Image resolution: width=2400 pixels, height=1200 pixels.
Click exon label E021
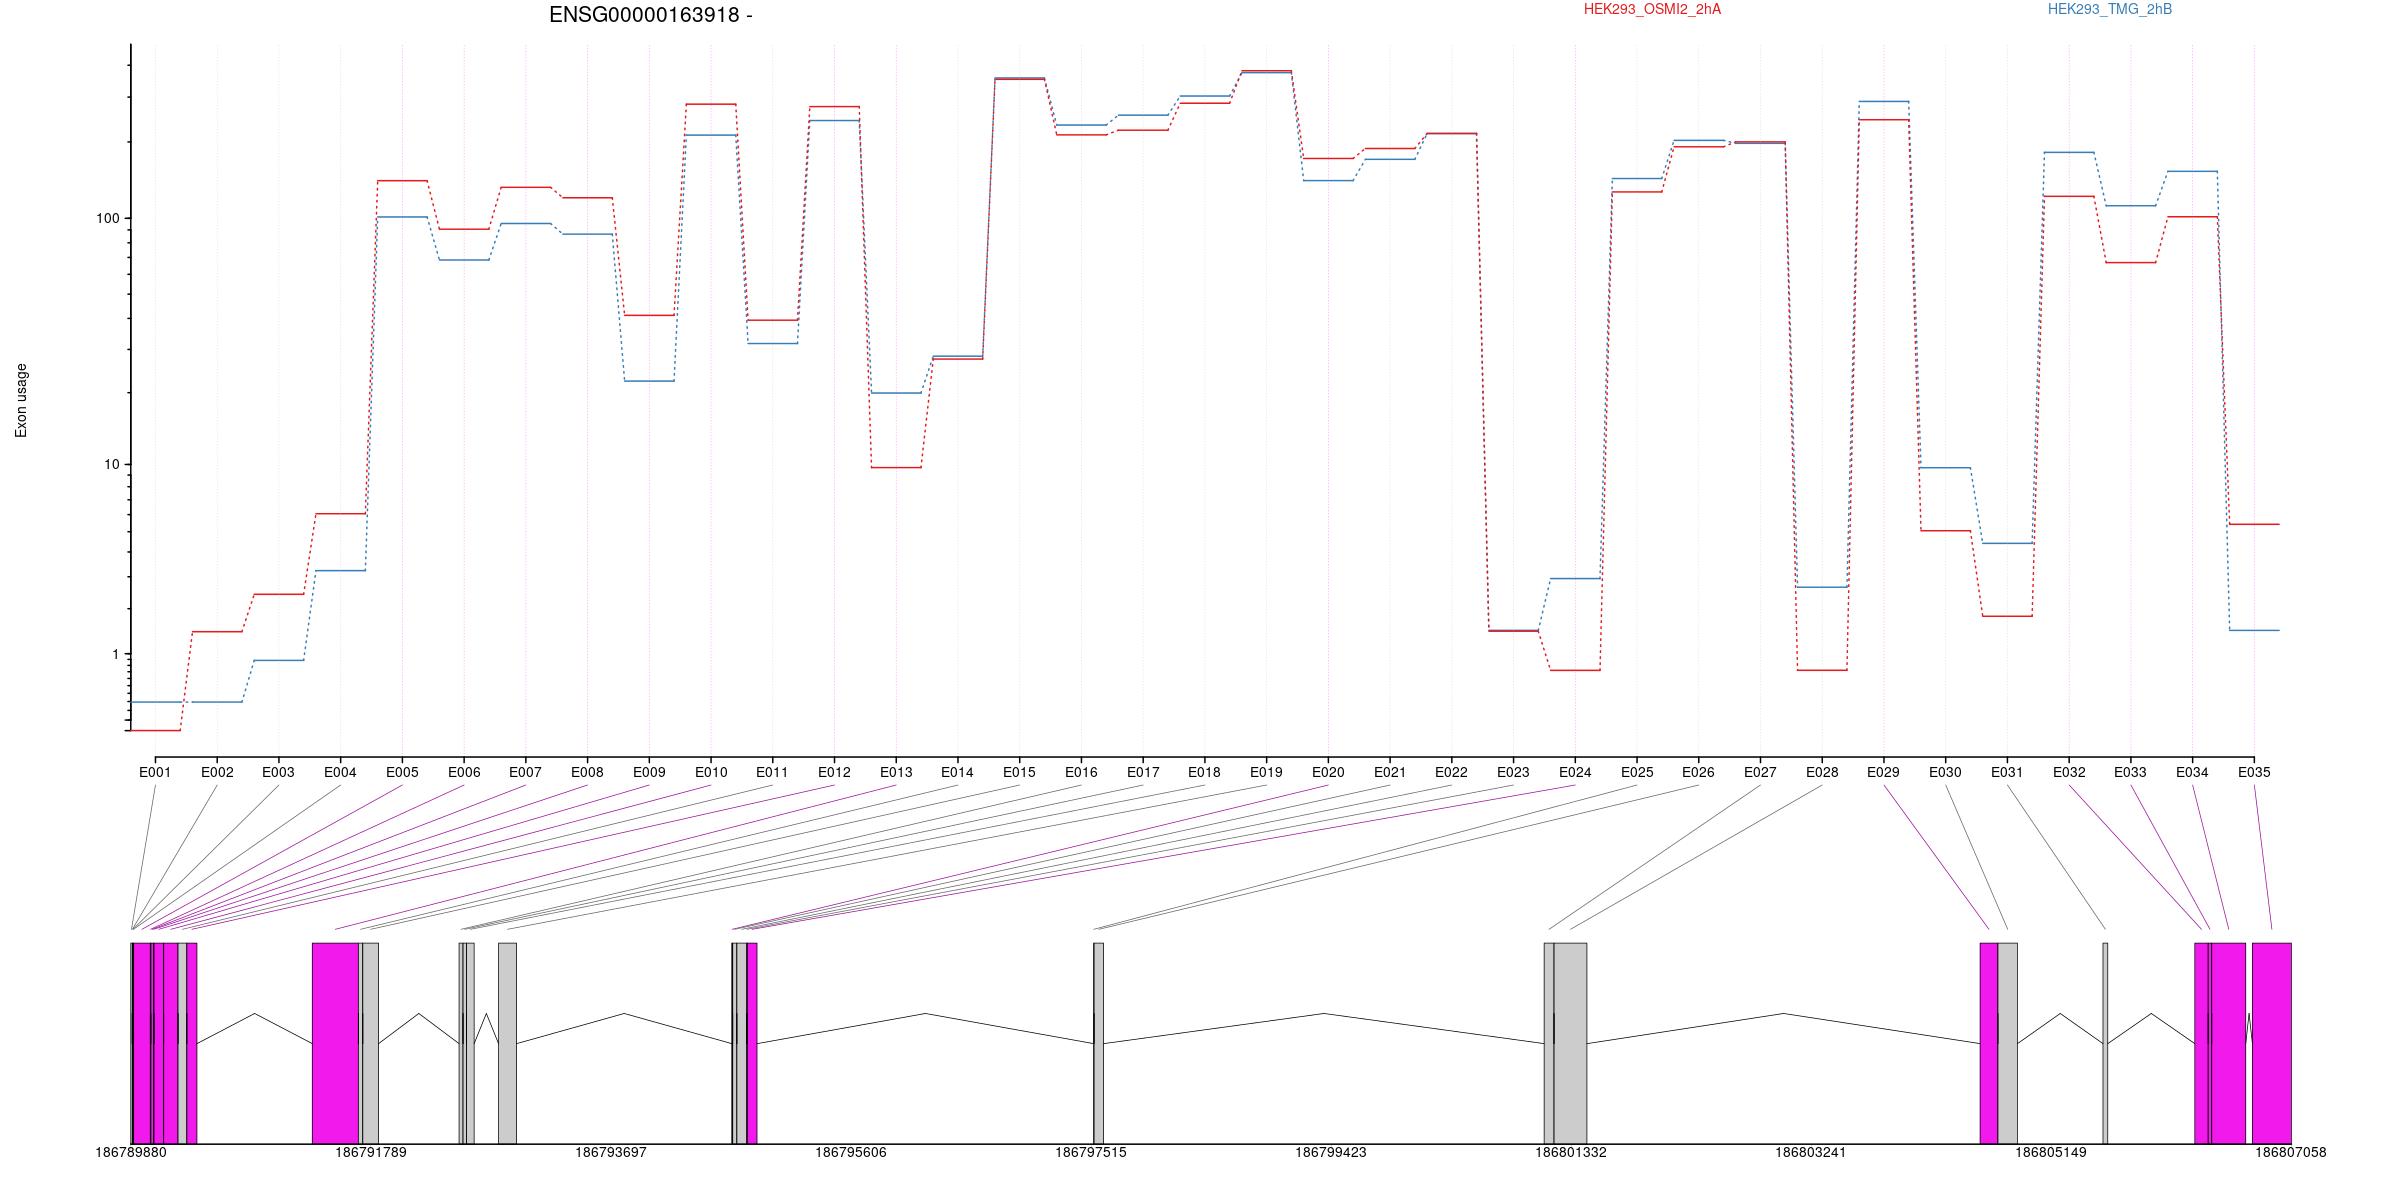pos(1390,772)
